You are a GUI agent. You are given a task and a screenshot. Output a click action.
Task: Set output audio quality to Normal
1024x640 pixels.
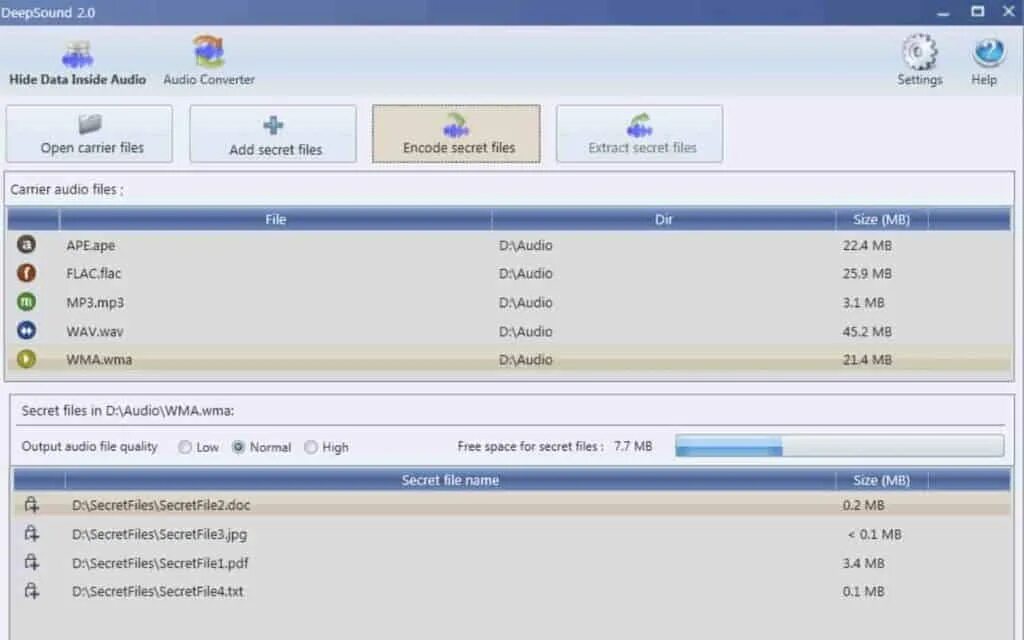point(261,447)
